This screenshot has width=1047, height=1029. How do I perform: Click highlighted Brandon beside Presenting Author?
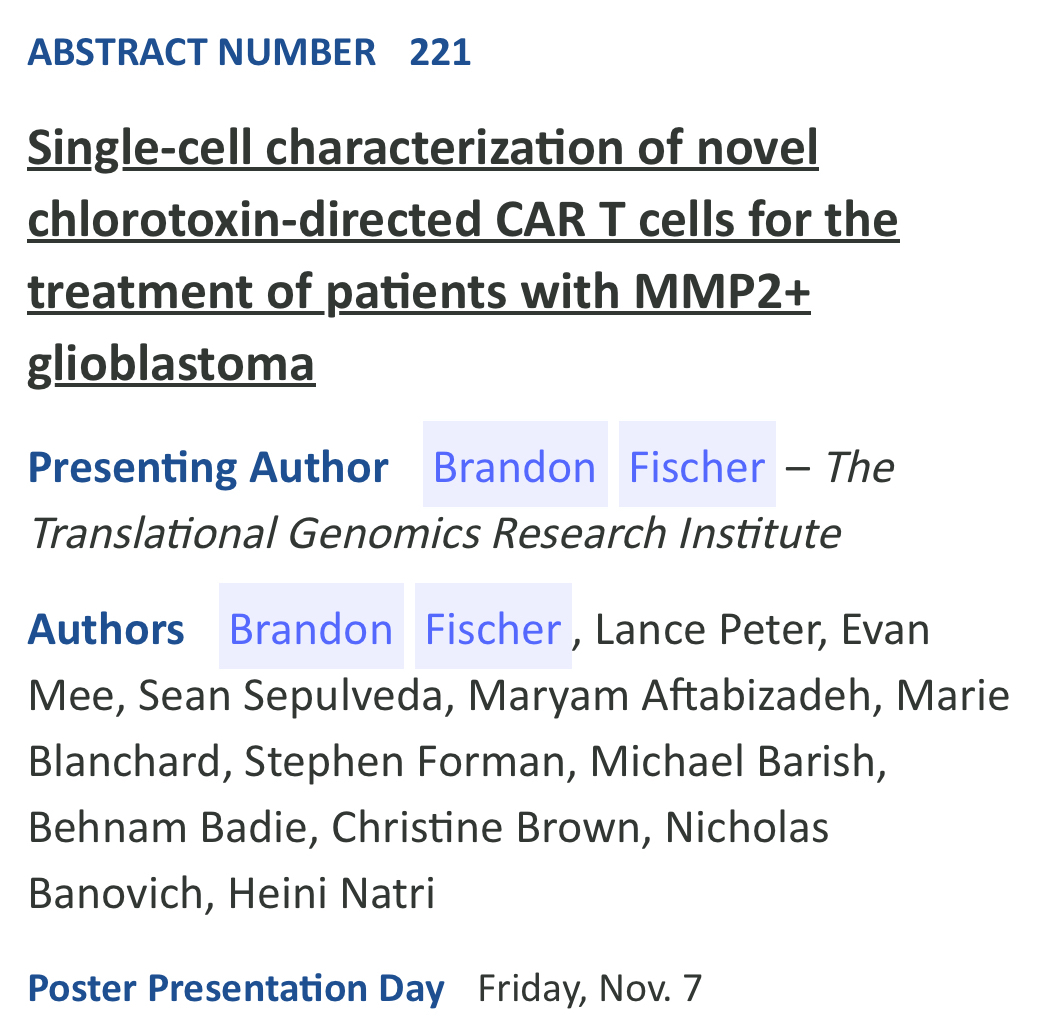pyautogui.click(x=515, y=466)
